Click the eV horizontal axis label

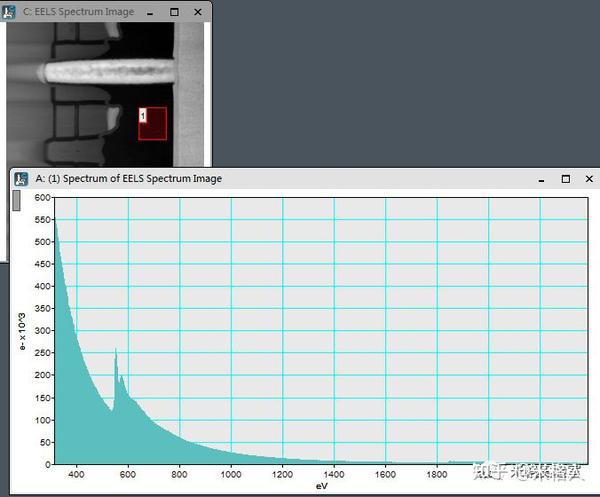[x=322, y=486]
